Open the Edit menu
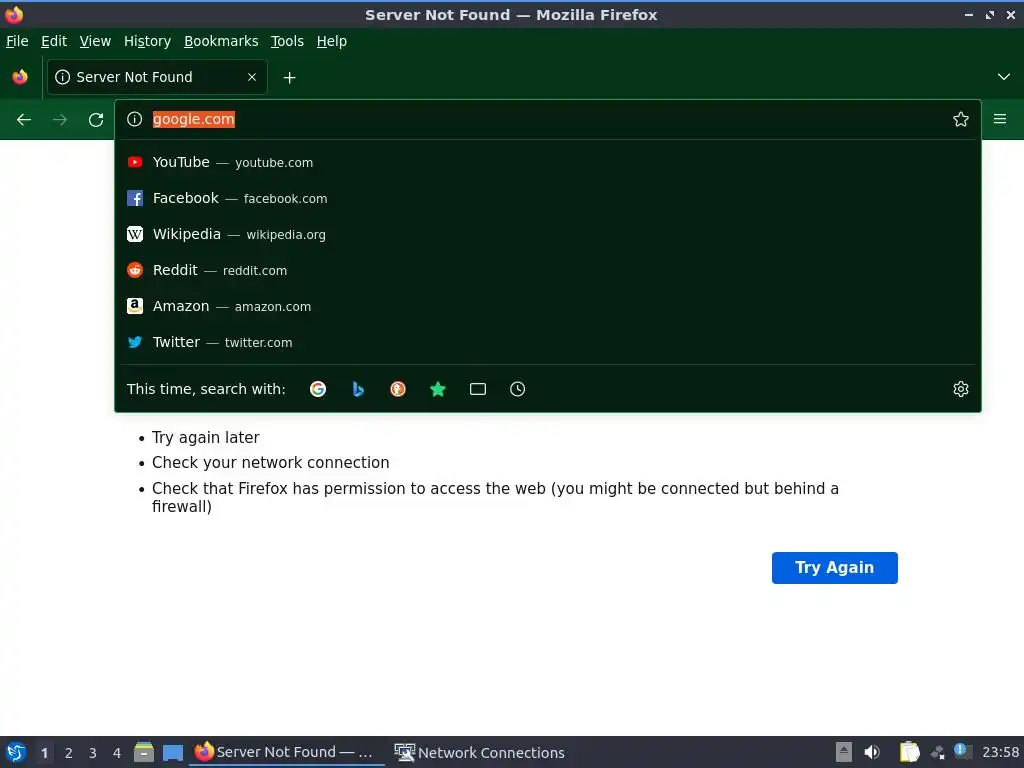Image resolution: width=1024 pixels, height=768 pixels. click(x=54, y=41)
